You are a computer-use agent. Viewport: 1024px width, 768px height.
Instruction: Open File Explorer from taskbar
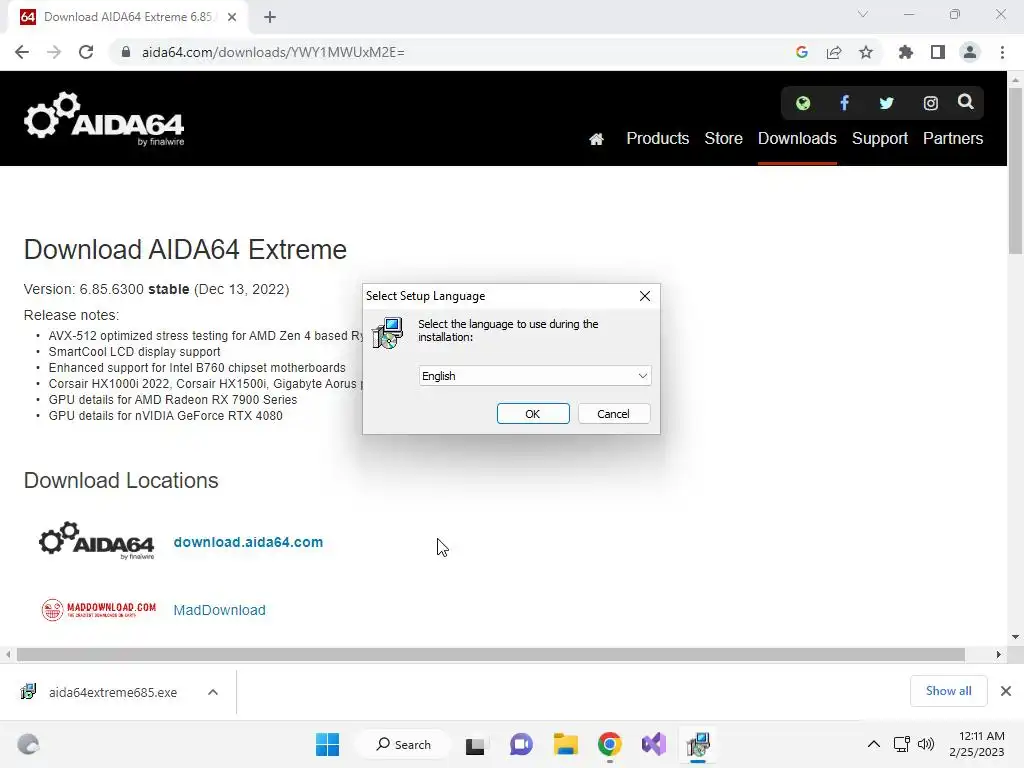point(566,744)
